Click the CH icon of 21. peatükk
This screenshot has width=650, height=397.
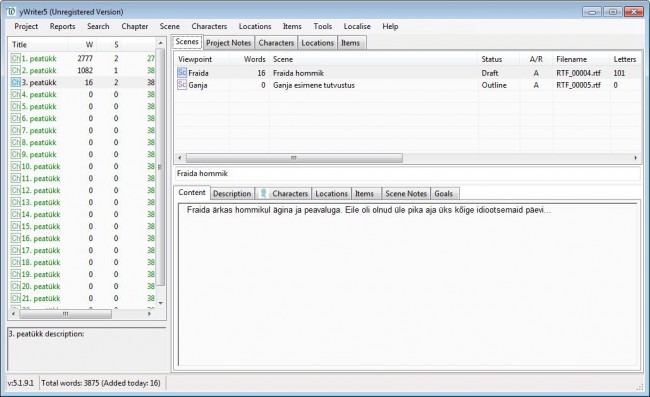tap(15, 299)
